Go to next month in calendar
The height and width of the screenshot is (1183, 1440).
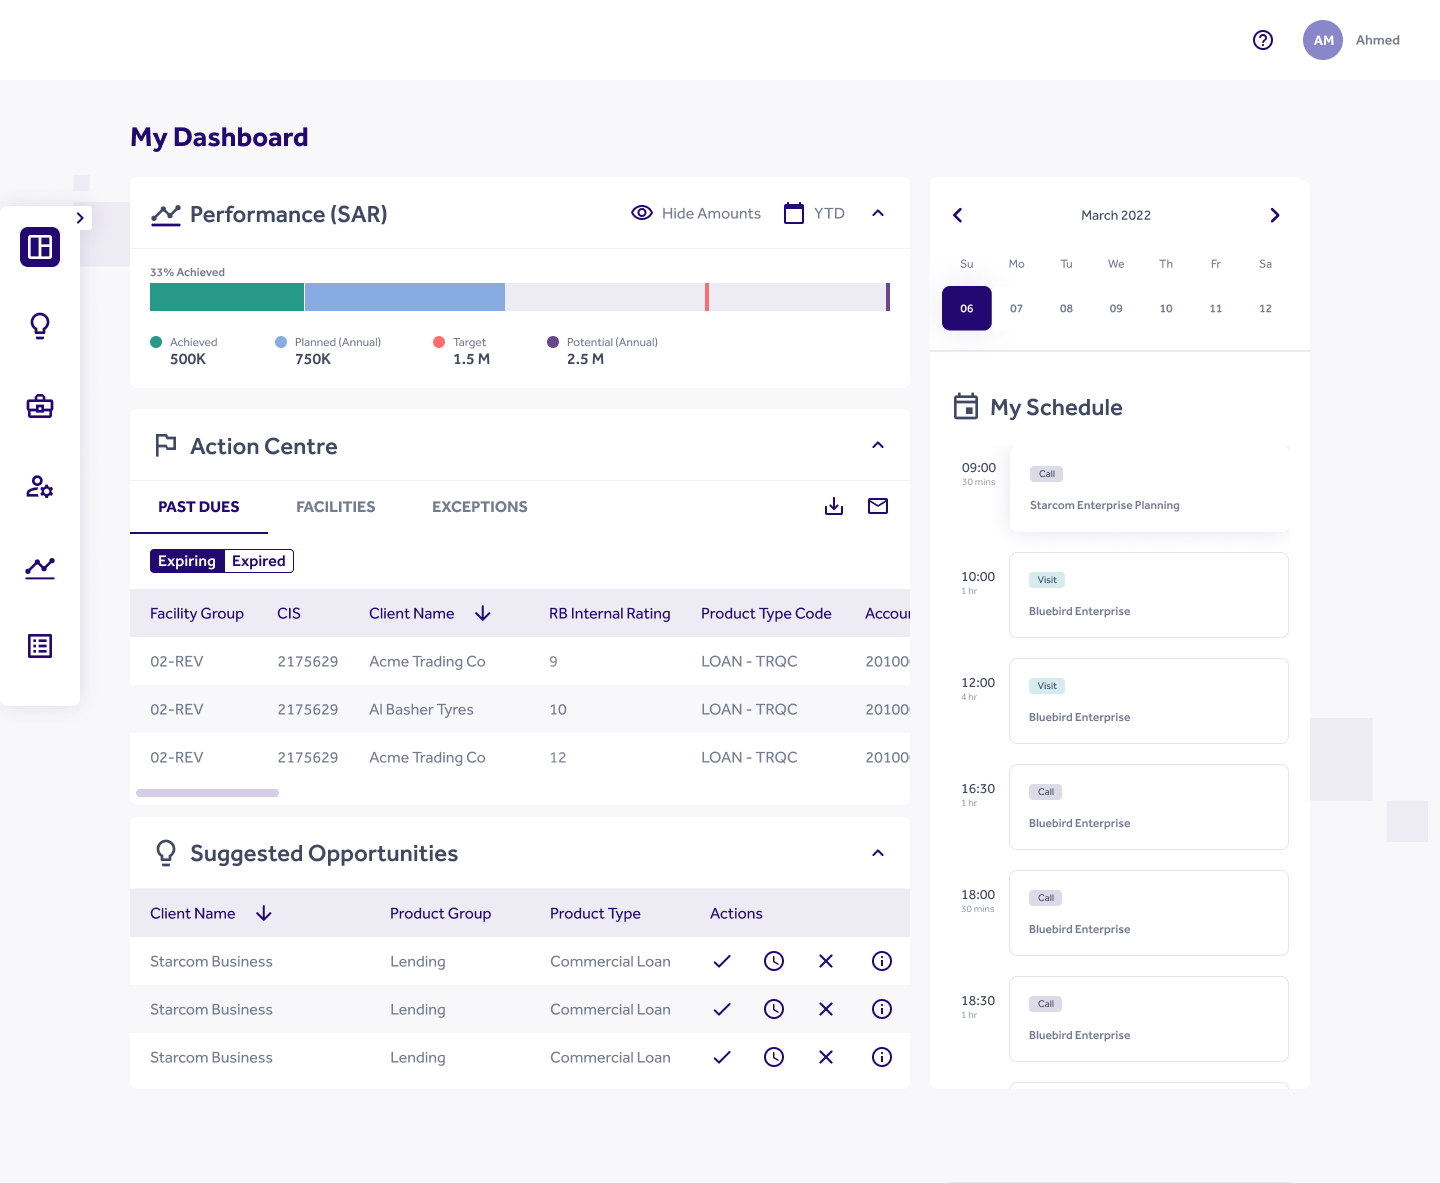(1274, 215)
